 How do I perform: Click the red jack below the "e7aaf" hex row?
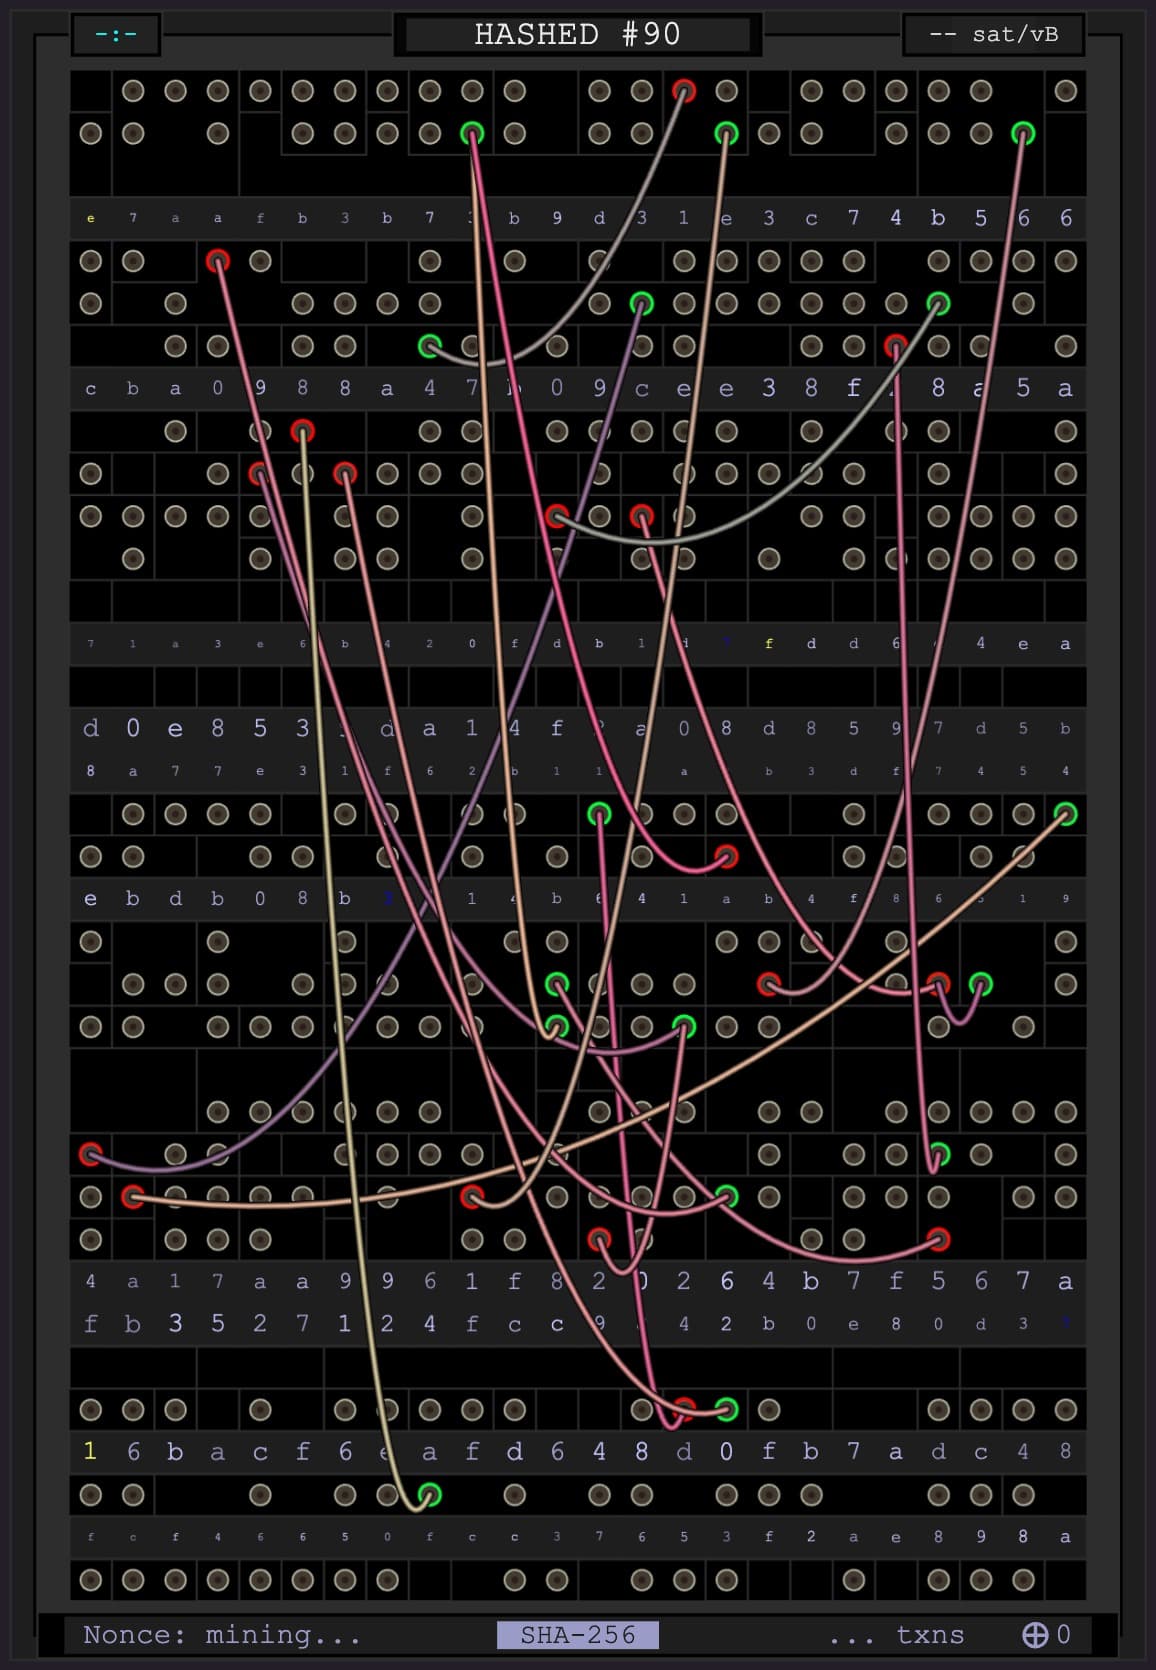[x=218, y=261]
